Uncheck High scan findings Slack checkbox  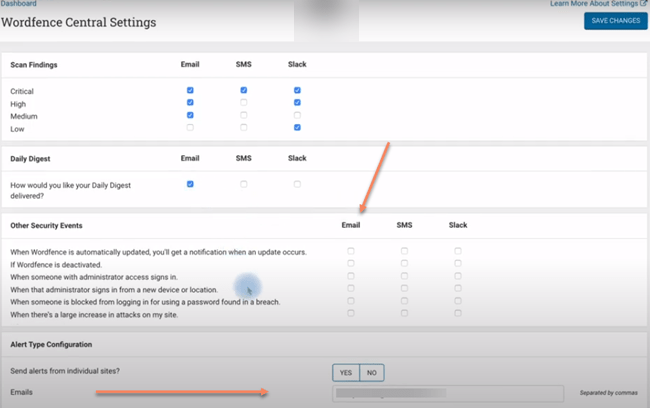(297, 102)
